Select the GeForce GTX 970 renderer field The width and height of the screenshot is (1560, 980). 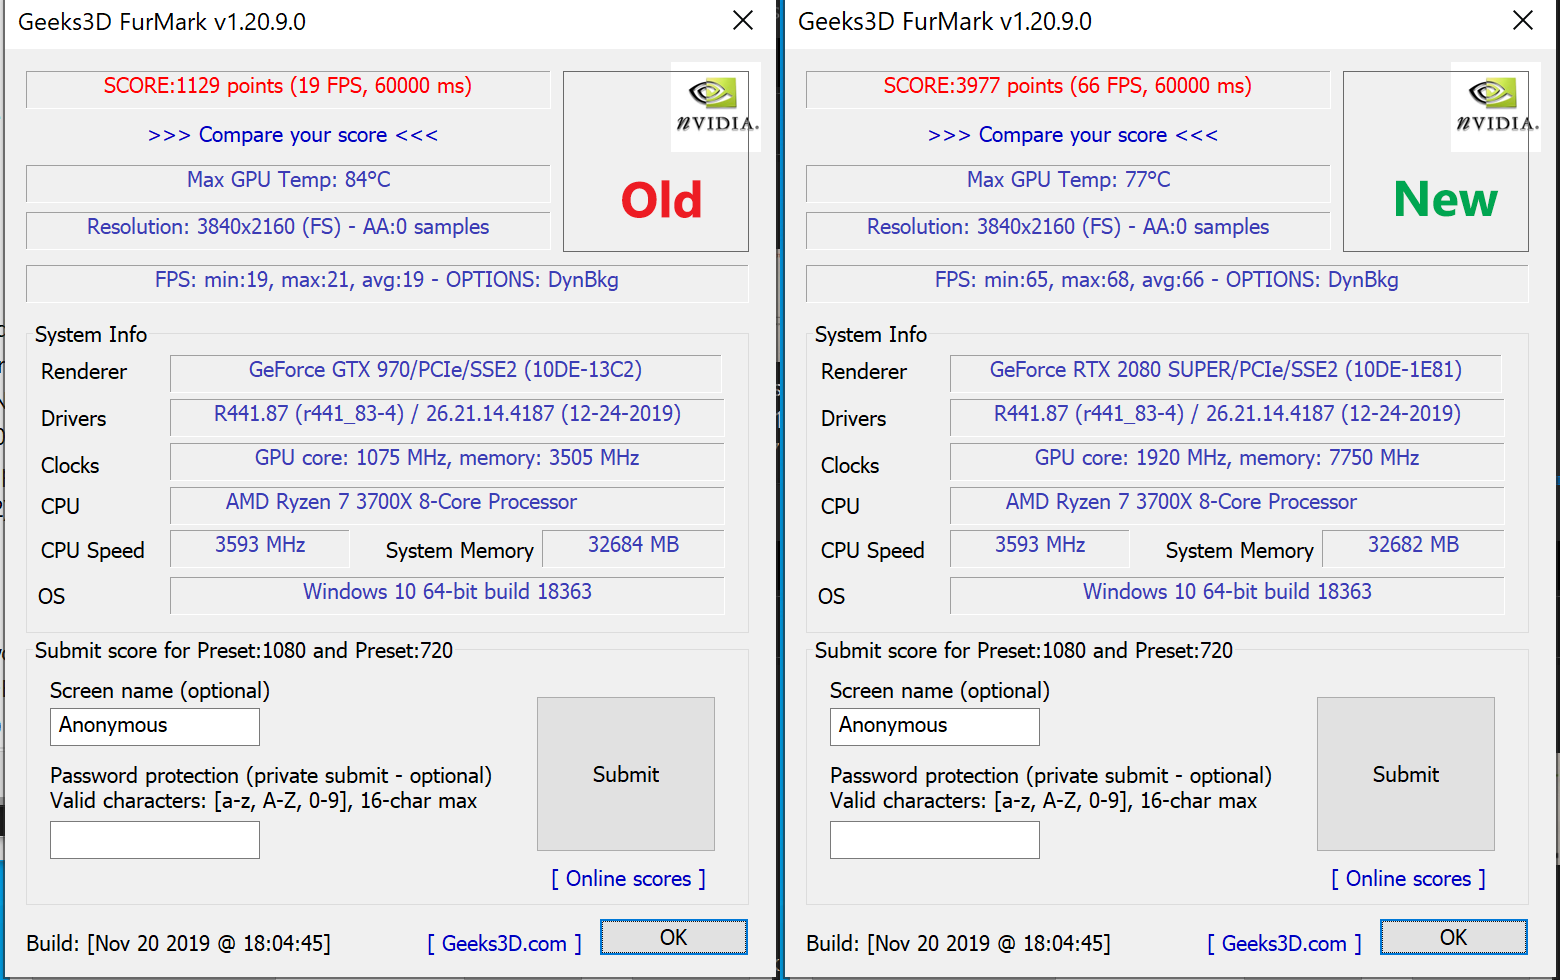[445, 372]
